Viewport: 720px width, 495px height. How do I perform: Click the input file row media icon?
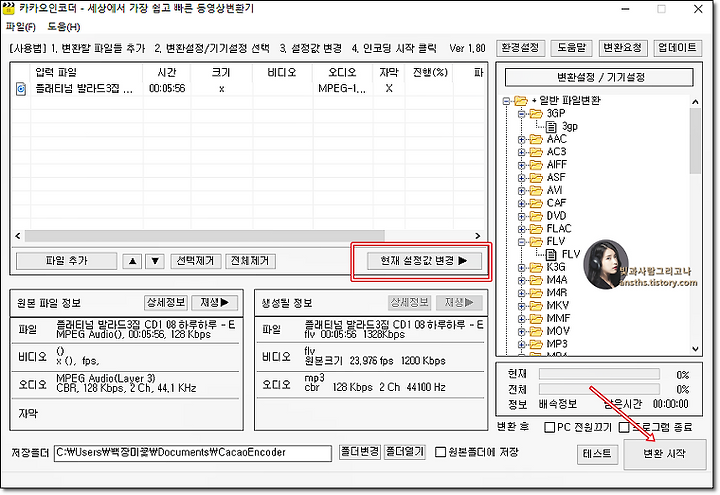click(21, 89)
